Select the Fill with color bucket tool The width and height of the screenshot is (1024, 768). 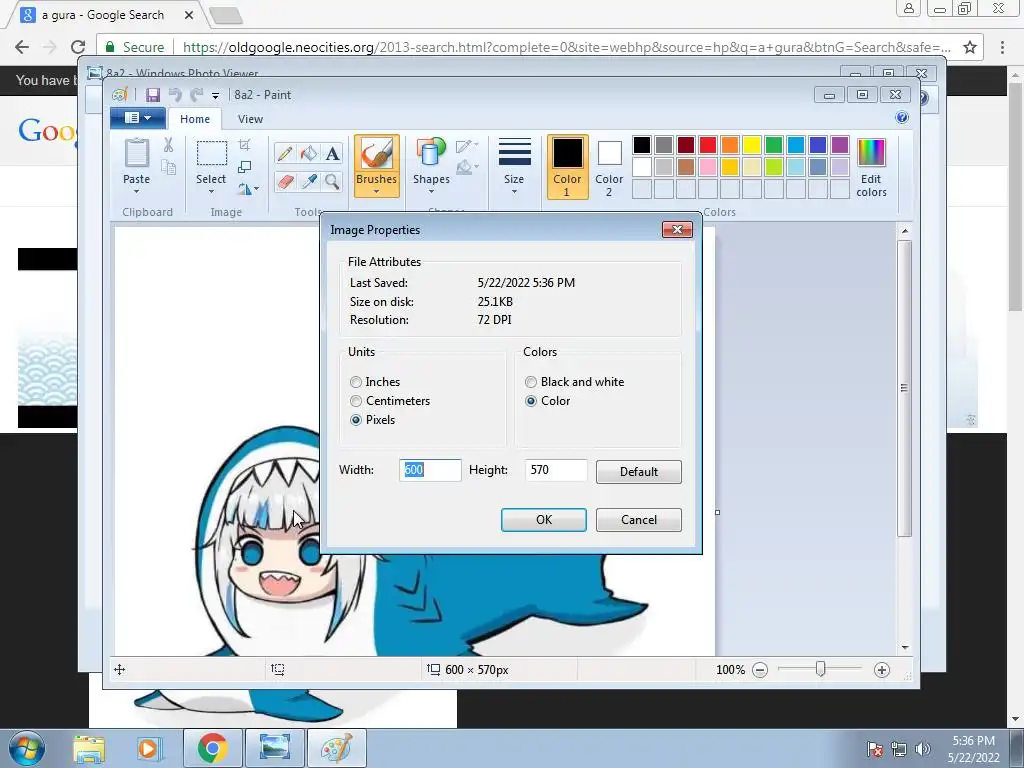tap(308, 153)
